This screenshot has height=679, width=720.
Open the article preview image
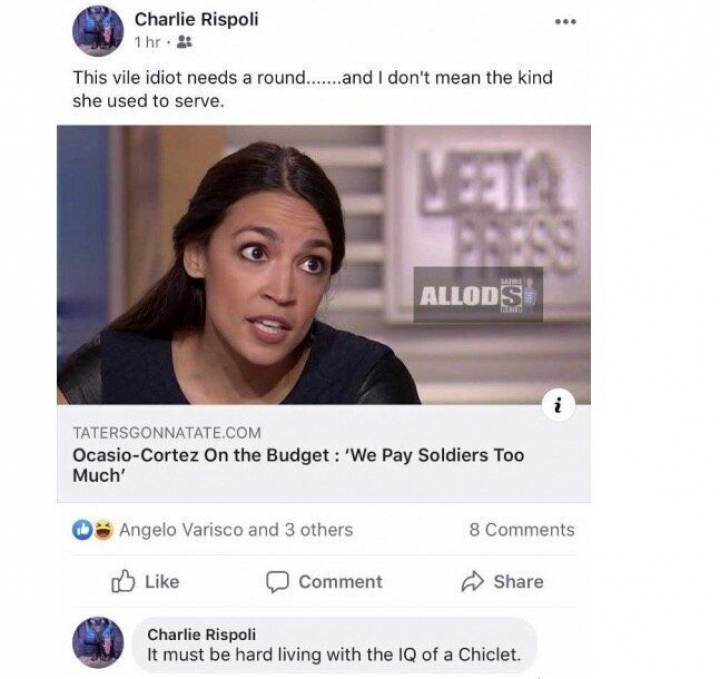point(324,265)
